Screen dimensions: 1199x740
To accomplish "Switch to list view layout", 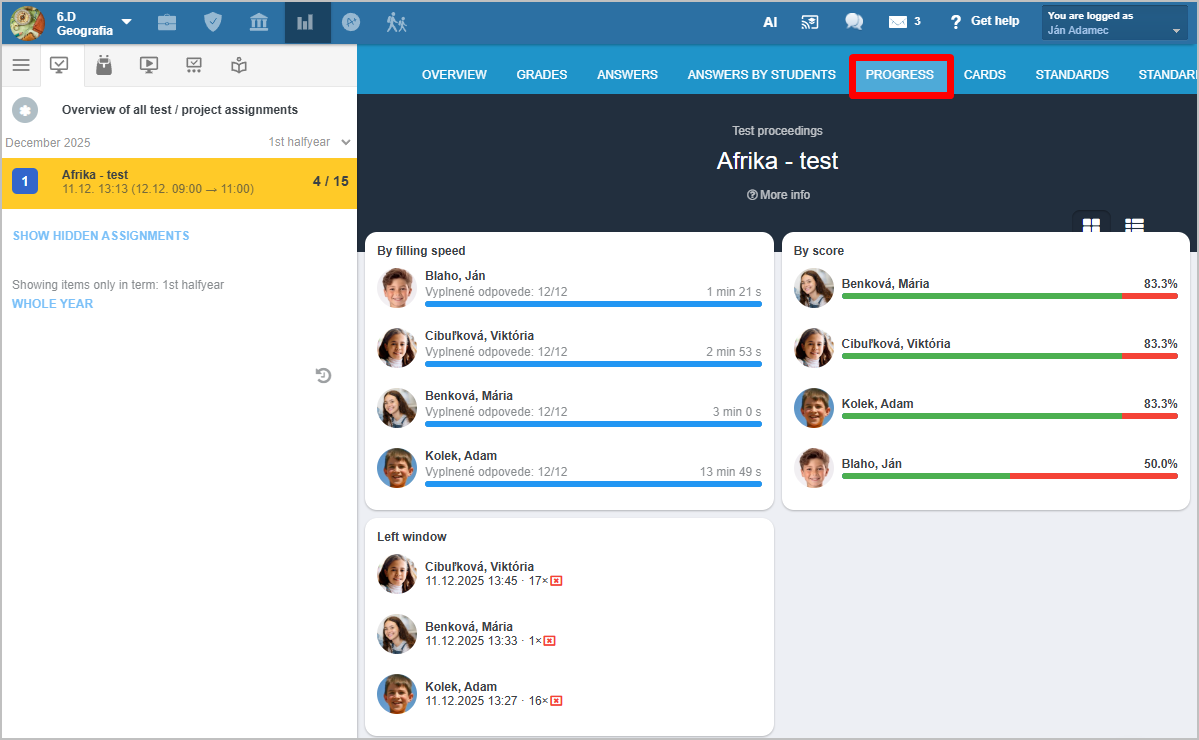I will pos(1134,225).
